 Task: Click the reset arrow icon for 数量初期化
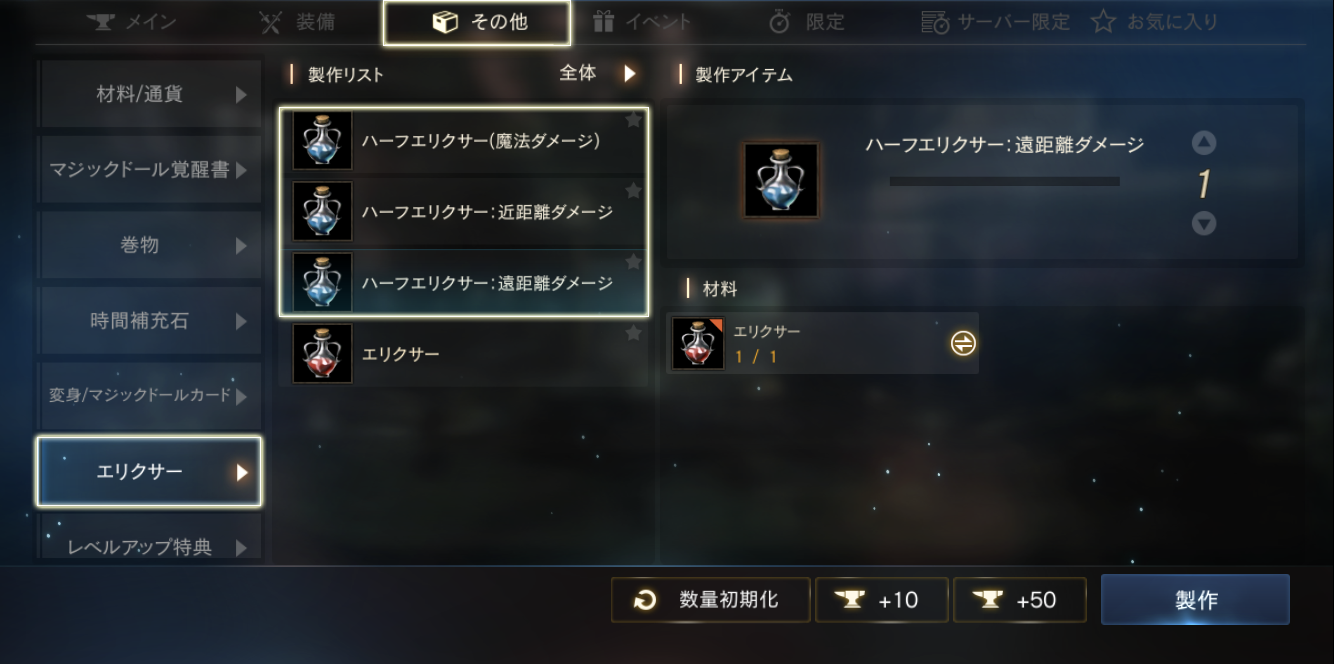[x=645, y=600]
